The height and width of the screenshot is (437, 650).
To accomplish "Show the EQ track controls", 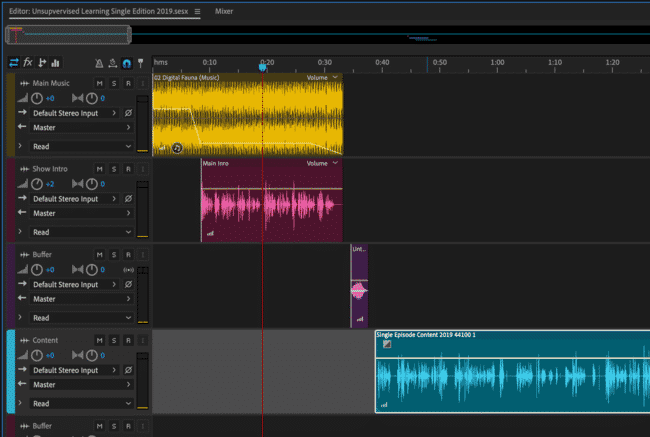I will [55, 63].
